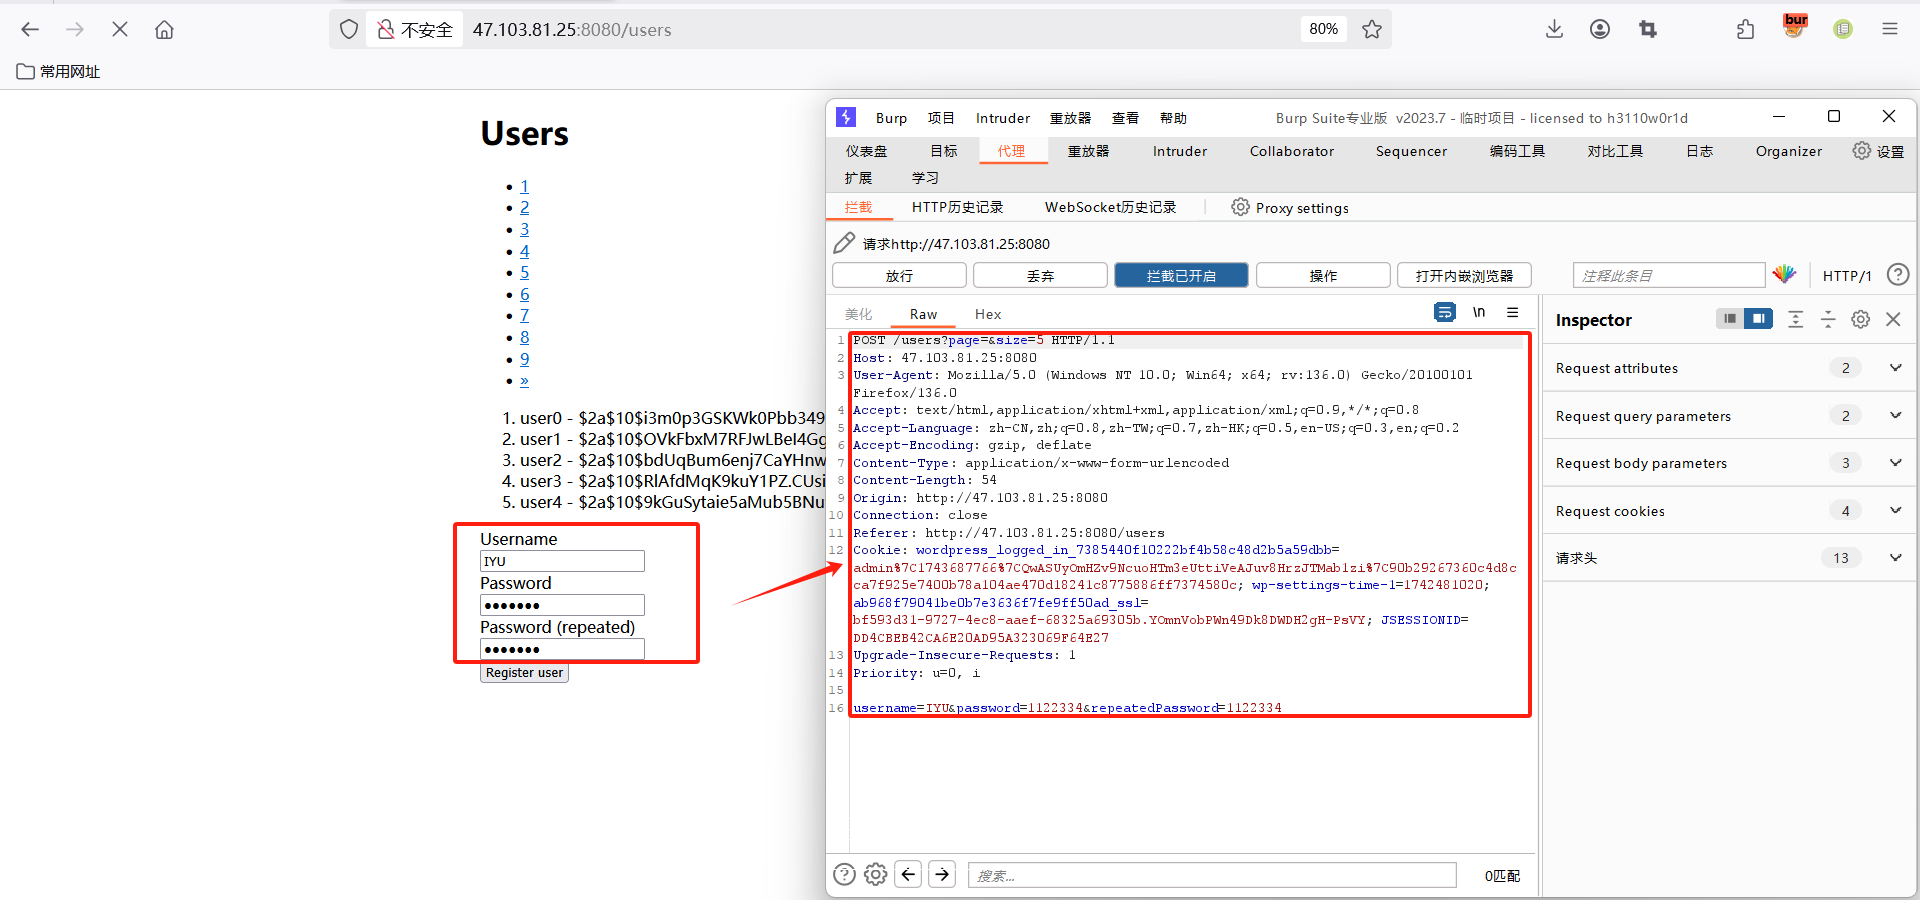This screenshot has width=1920, height=900.
Task: Open 帮助 help menu
Action: [x=1173, y=118]
